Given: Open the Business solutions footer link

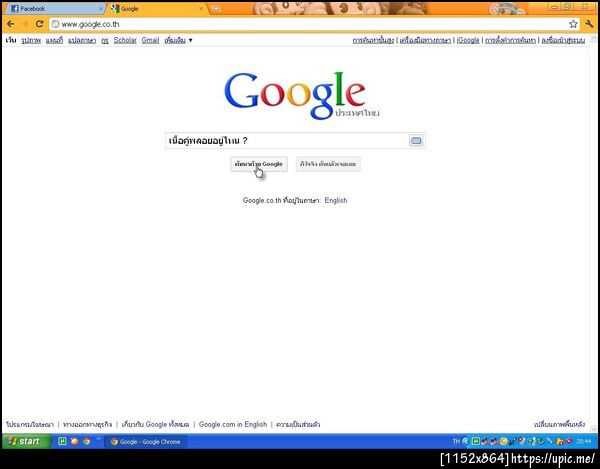Looking at the screenshot, I should click(87, 424).
